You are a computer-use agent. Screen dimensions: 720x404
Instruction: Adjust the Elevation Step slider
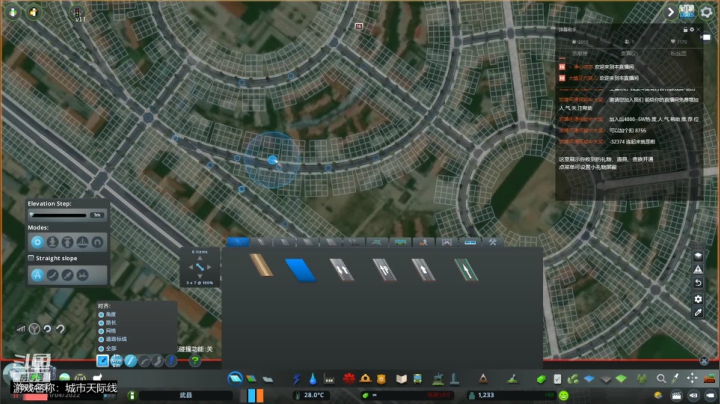(58, 215)
